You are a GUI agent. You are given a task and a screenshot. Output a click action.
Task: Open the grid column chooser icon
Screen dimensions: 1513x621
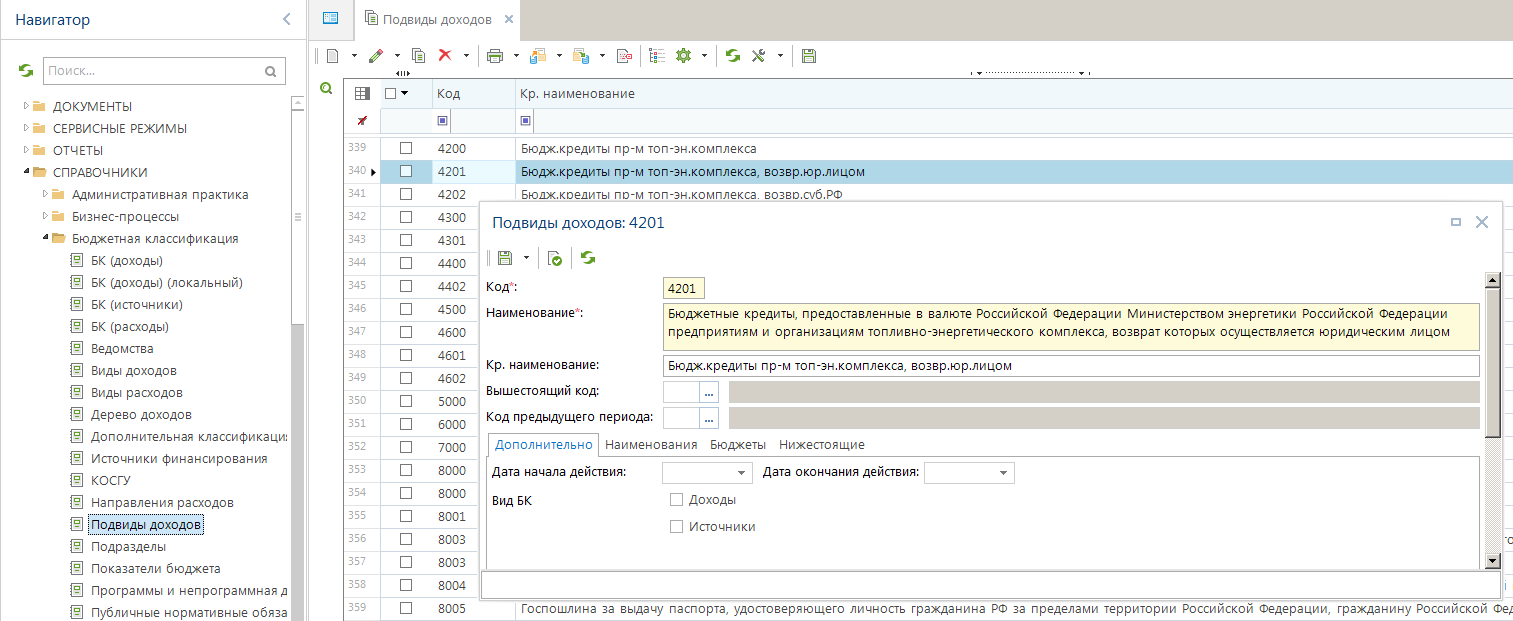[363, 93]
